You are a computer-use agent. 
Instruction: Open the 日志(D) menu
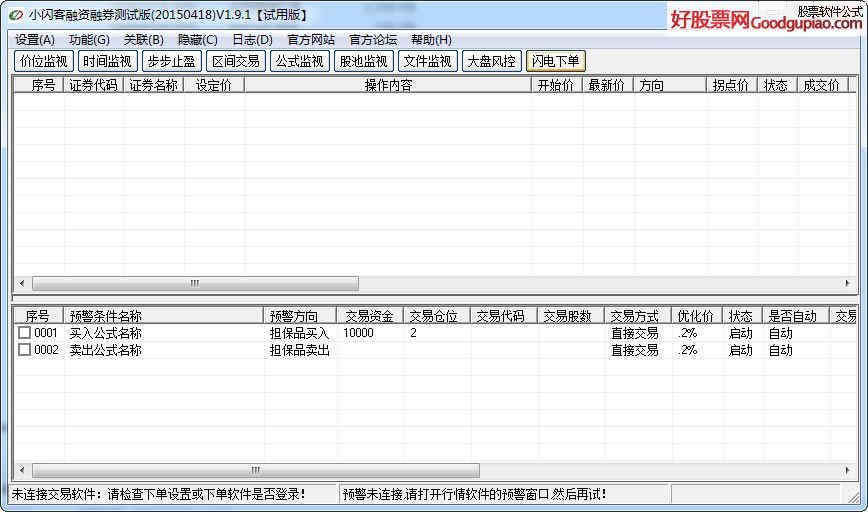252,40
